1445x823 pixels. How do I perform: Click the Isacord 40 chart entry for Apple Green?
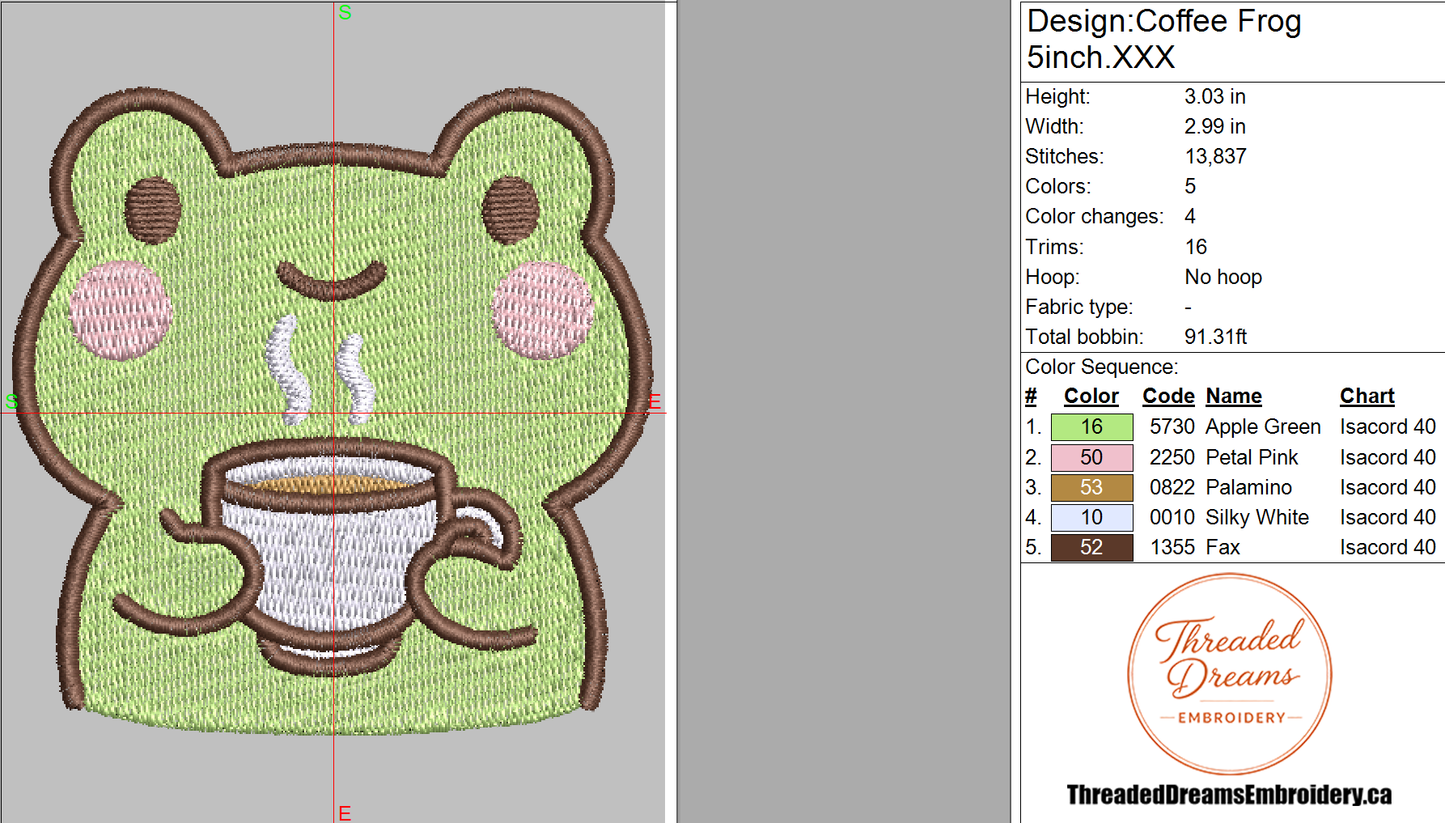pyautogui.click(x=1388, y=427)
